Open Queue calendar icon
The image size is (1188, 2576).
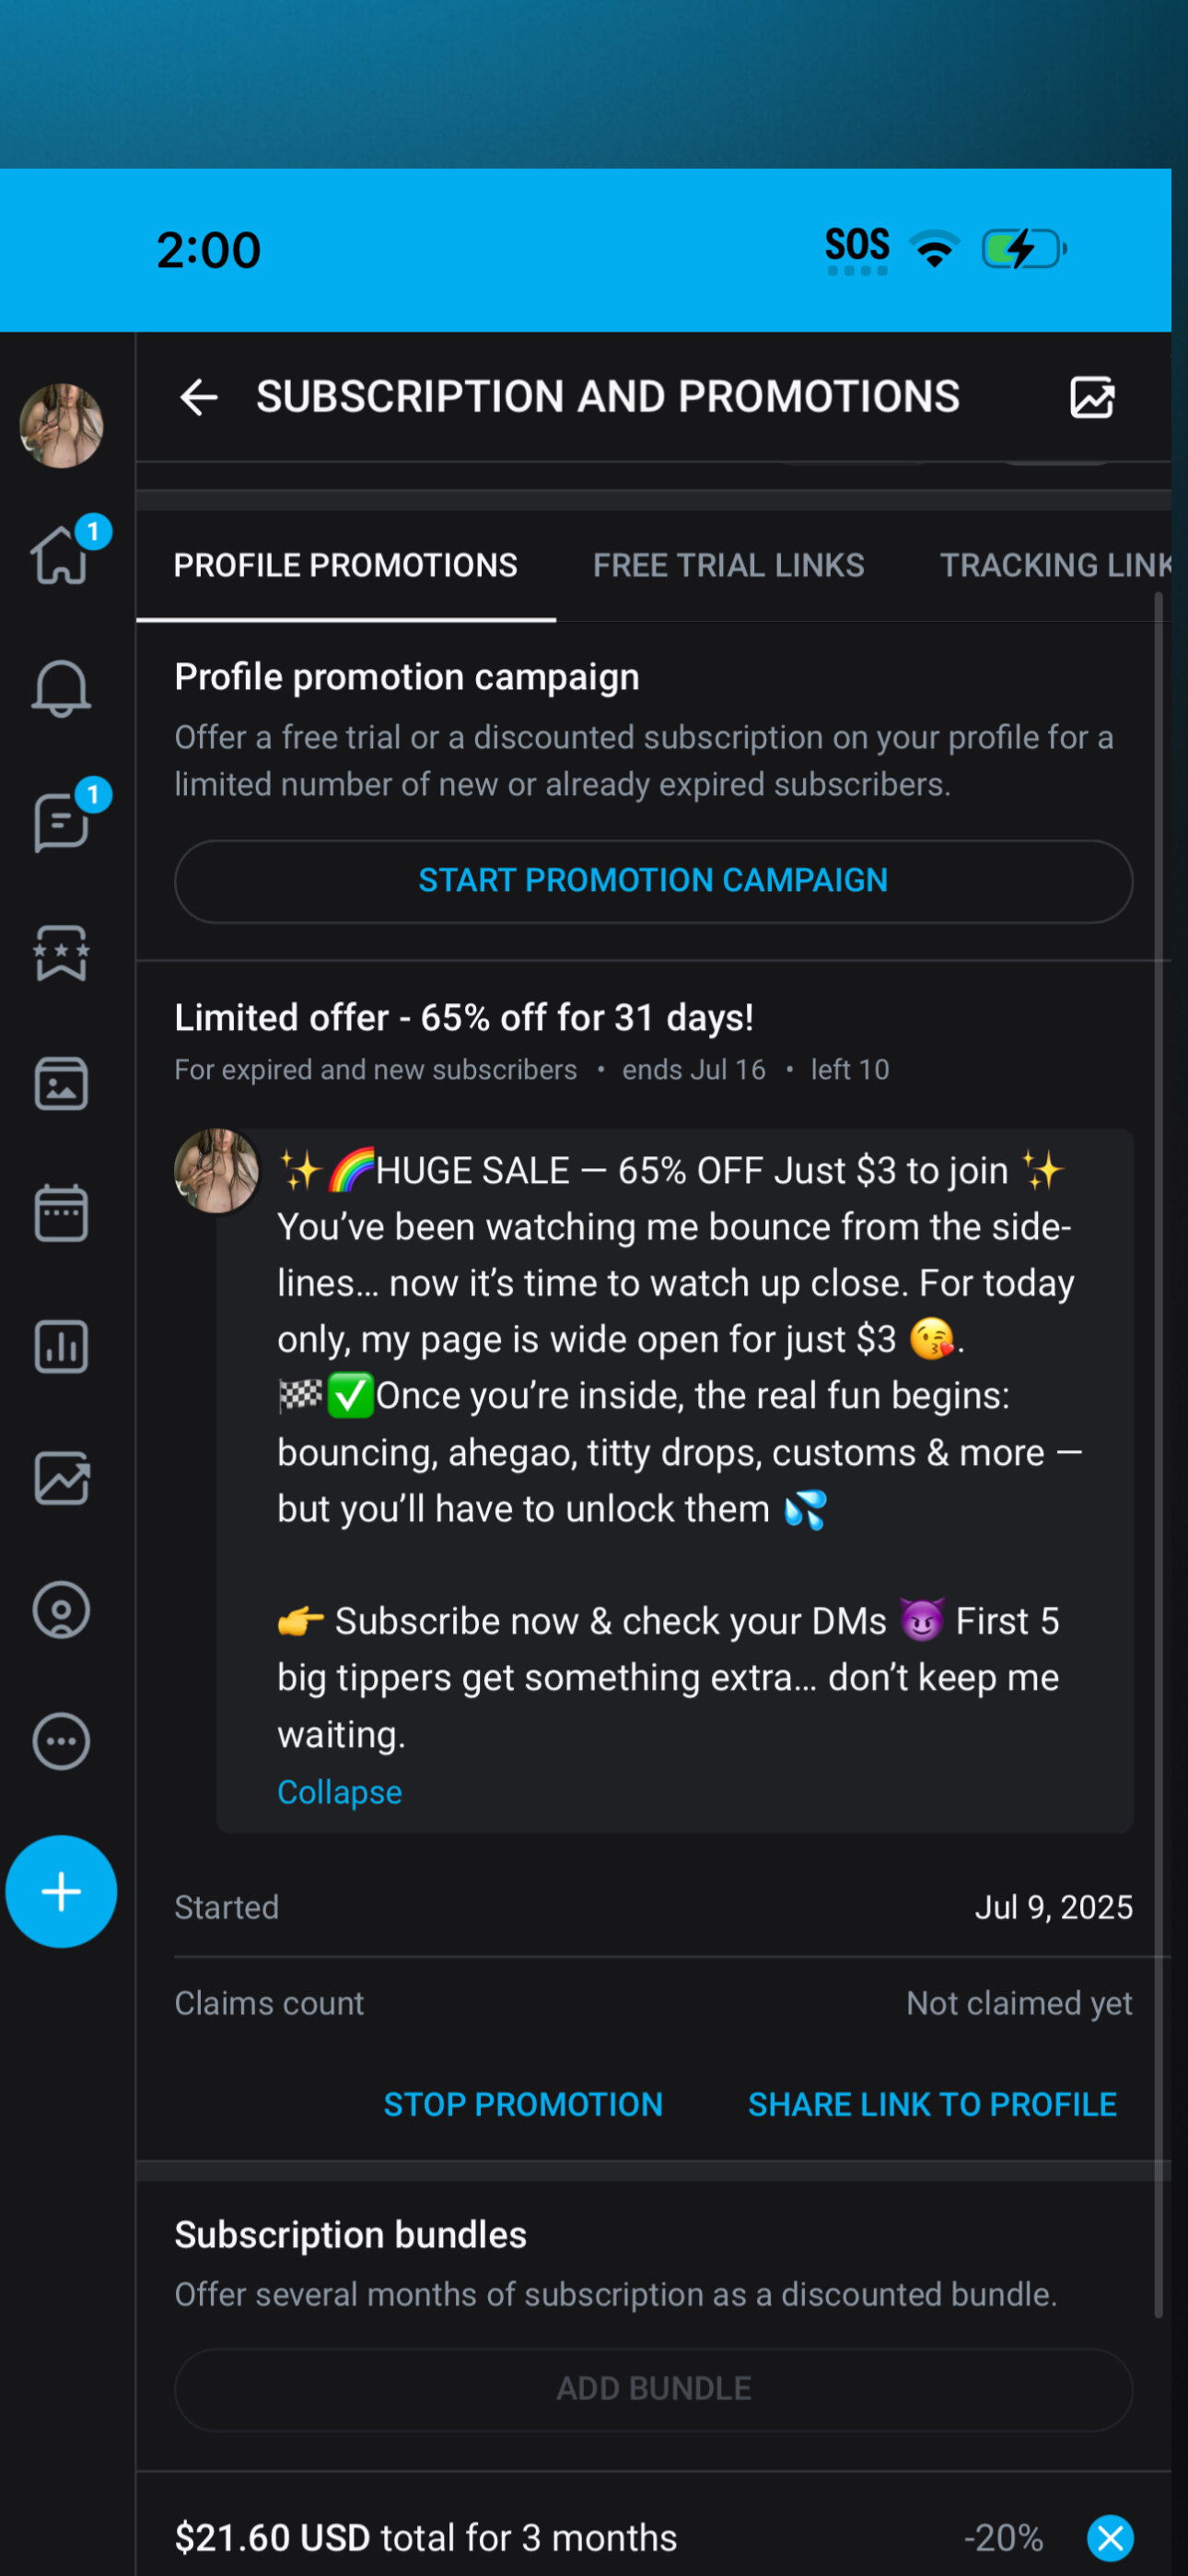tap(61, 1214)
